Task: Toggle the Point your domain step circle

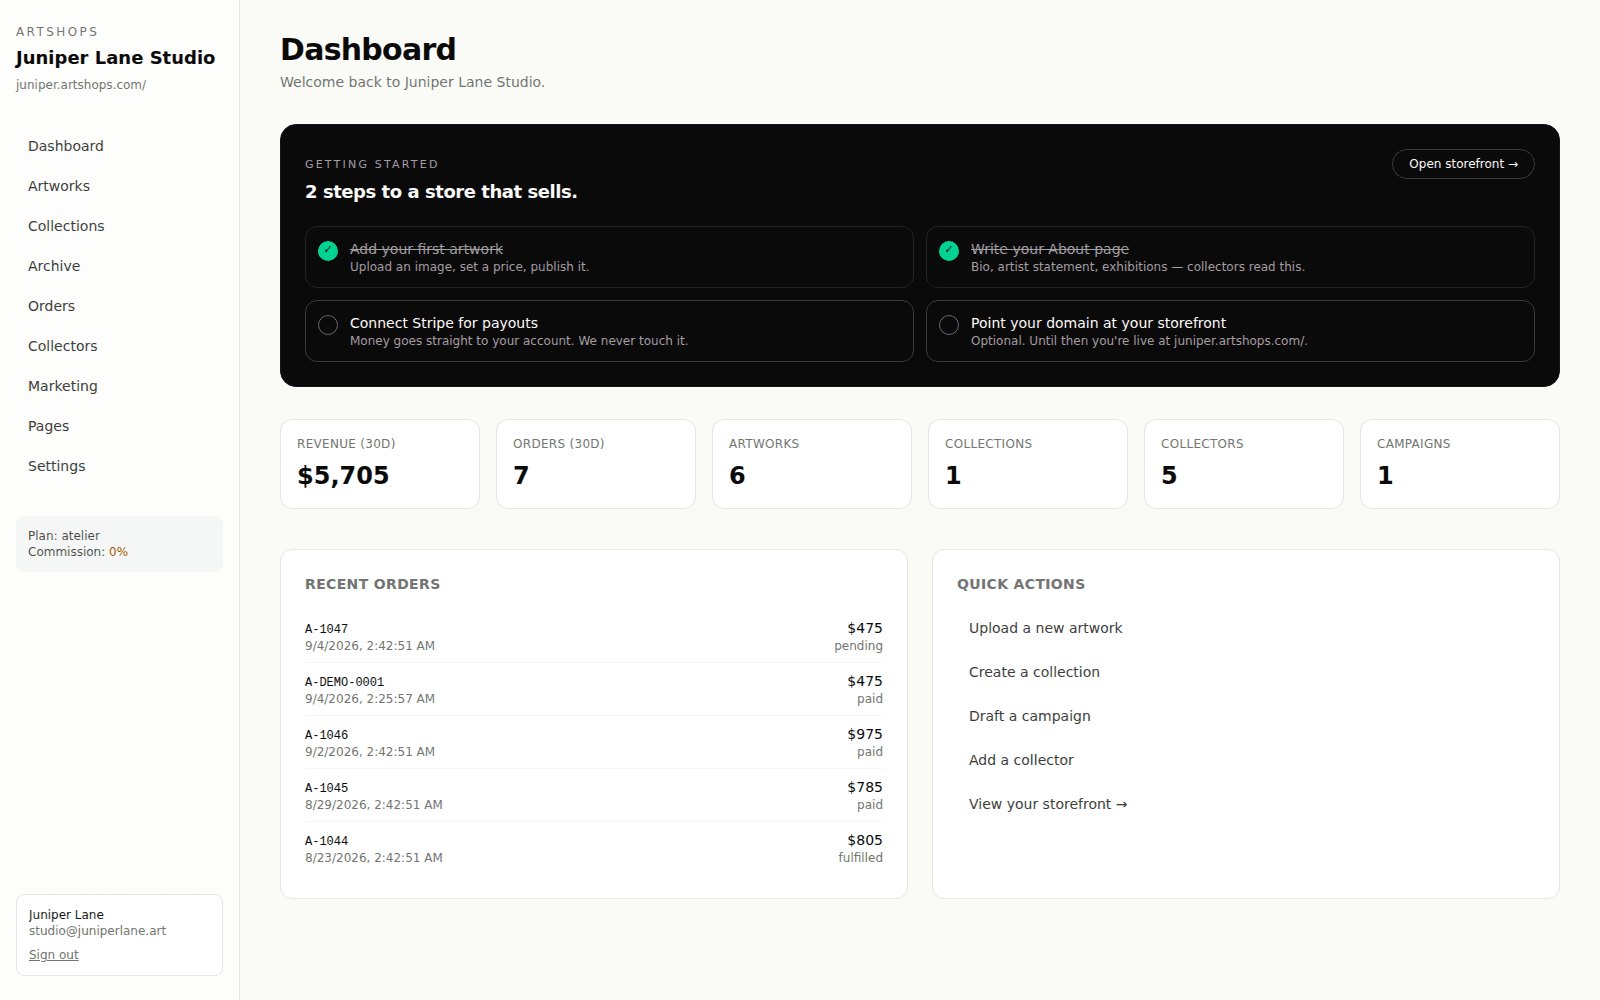Action: pos(949,325)
